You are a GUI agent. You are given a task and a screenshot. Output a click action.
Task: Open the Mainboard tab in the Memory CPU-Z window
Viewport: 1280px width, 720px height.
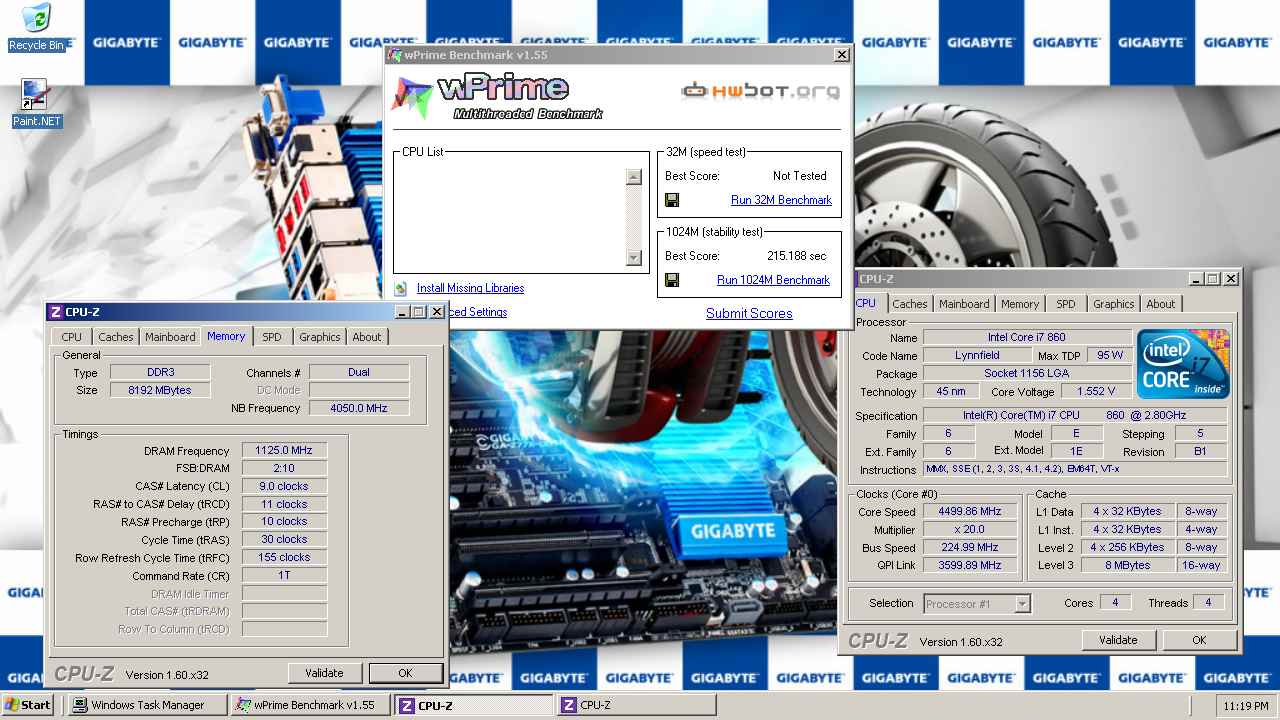(x=170, y=337)
